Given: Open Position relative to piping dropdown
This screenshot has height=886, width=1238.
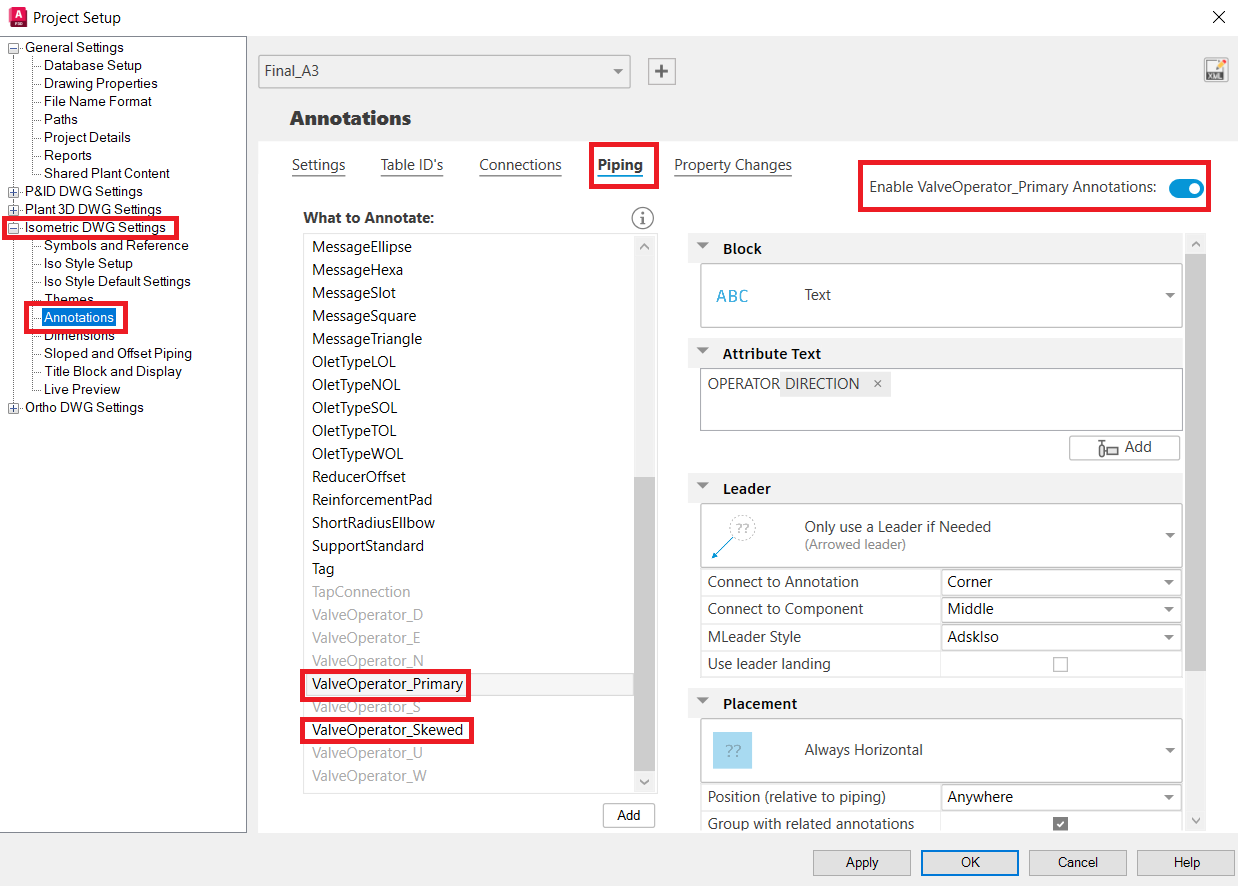Looking at the screenshot, I should (1061, 797).
